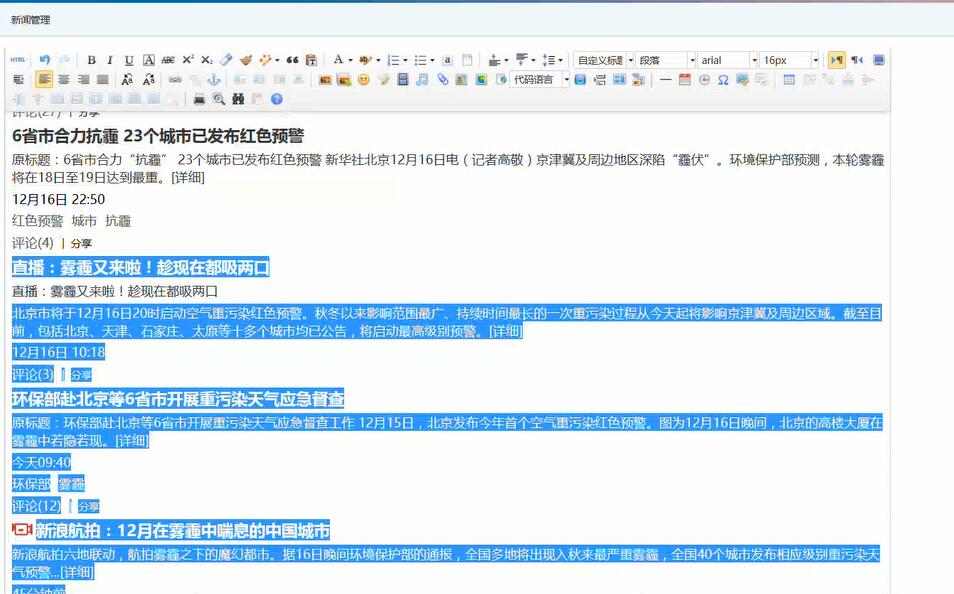This screenshot has height=594, width=954.
Task: Click the Undo icon
Action: (x=45, y=59)
